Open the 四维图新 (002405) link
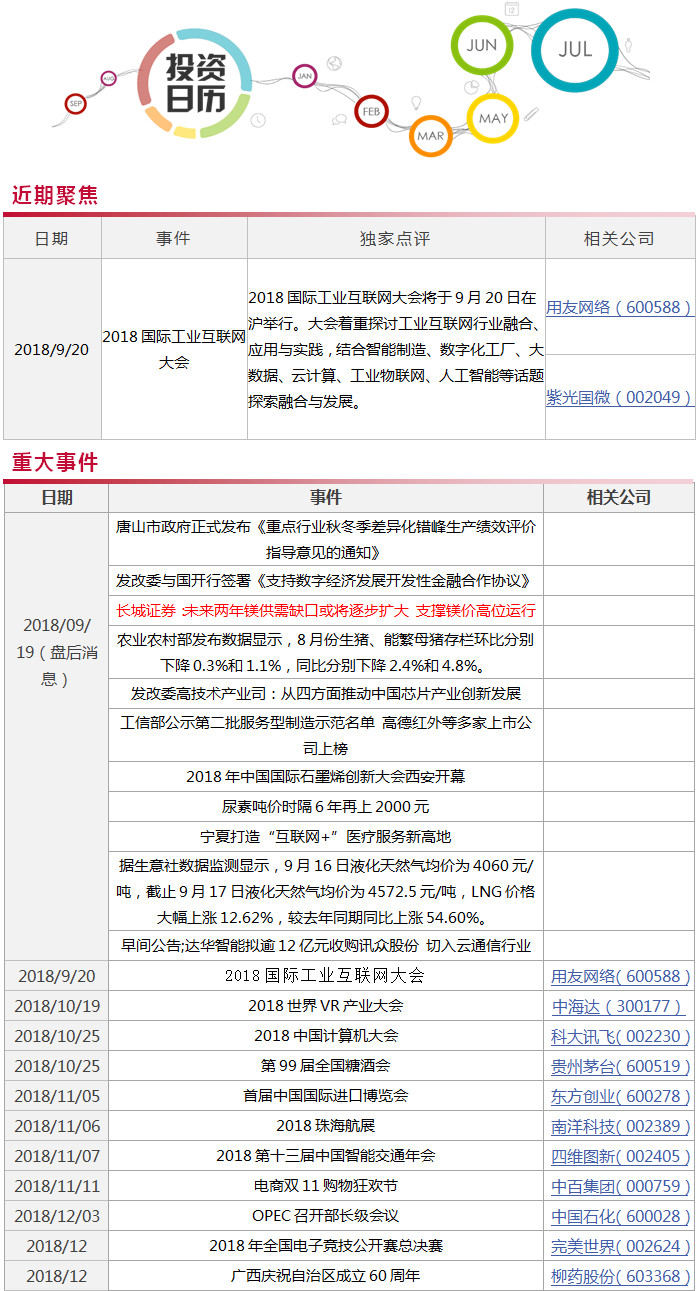The height and width of the screenshot is (1291, 698). pyautogui.click(x=619, y=1156)
